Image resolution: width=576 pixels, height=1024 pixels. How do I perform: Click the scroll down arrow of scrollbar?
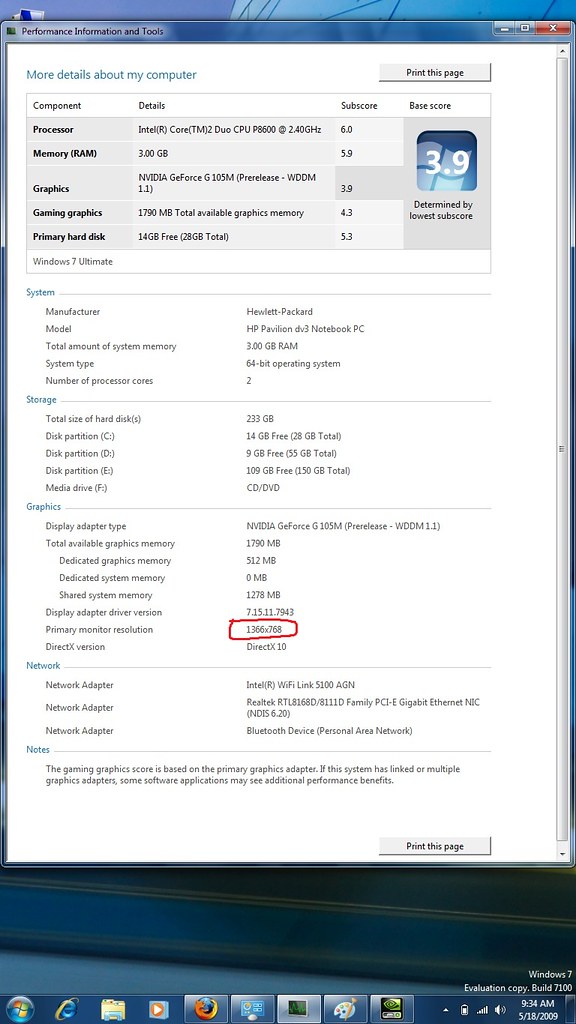(x=562, y=854)
